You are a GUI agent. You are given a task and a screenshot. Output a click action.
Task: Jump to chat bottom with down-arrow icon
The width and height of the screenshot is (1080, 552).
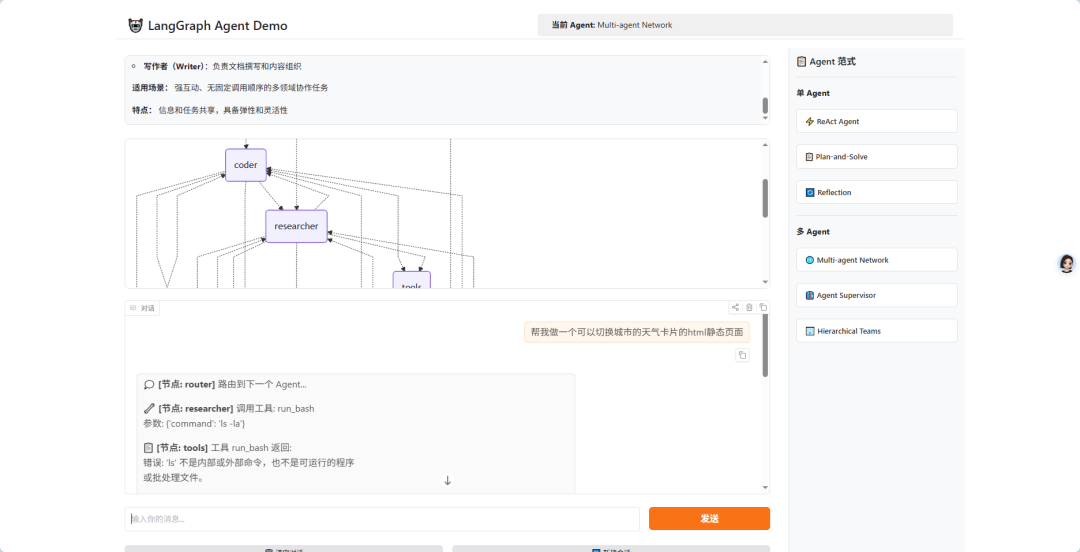(448, 480)
